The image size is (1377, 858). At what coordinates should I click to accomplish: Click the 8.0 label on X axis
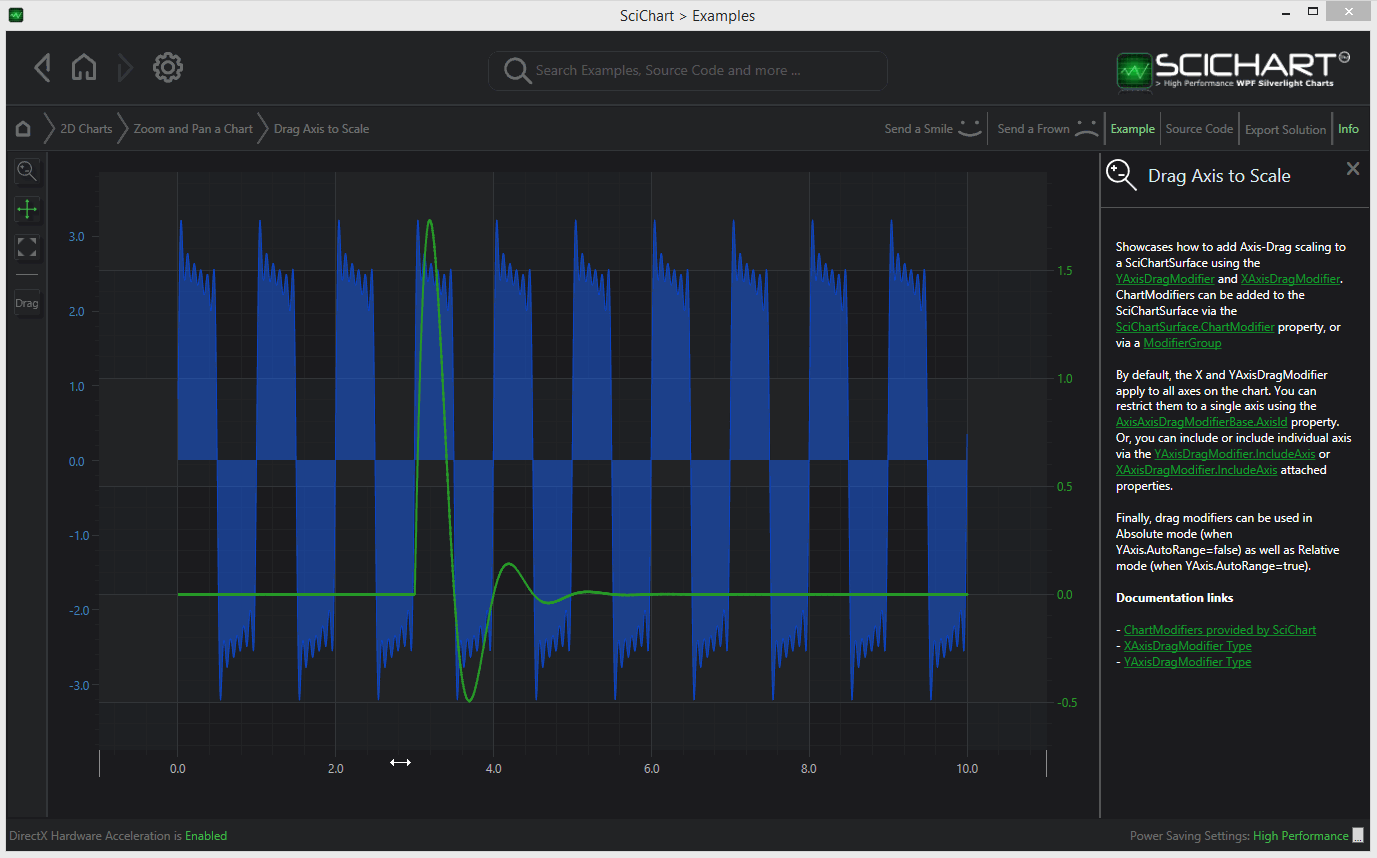pos(809,769)
